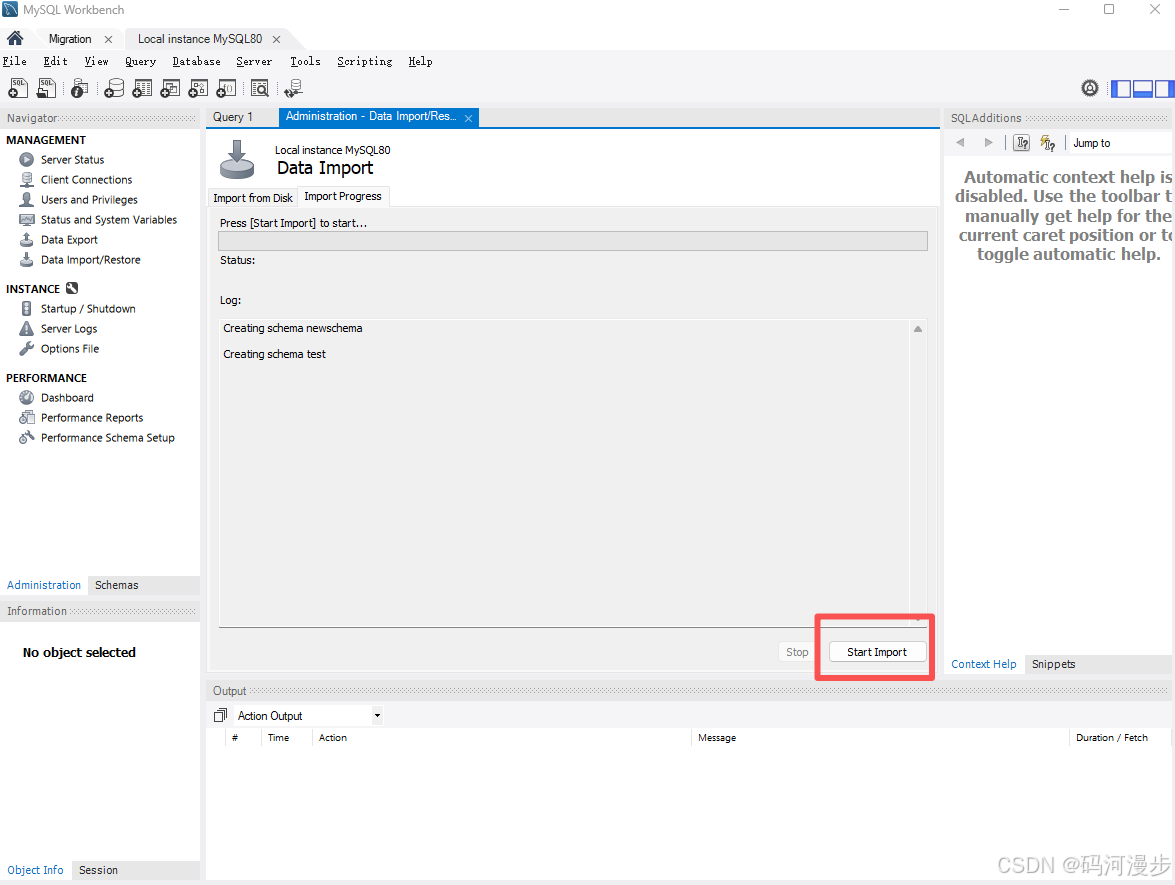This screenshot has height=885, width=1175.
Task: Open the Query menu
Action: pos(140,61)
